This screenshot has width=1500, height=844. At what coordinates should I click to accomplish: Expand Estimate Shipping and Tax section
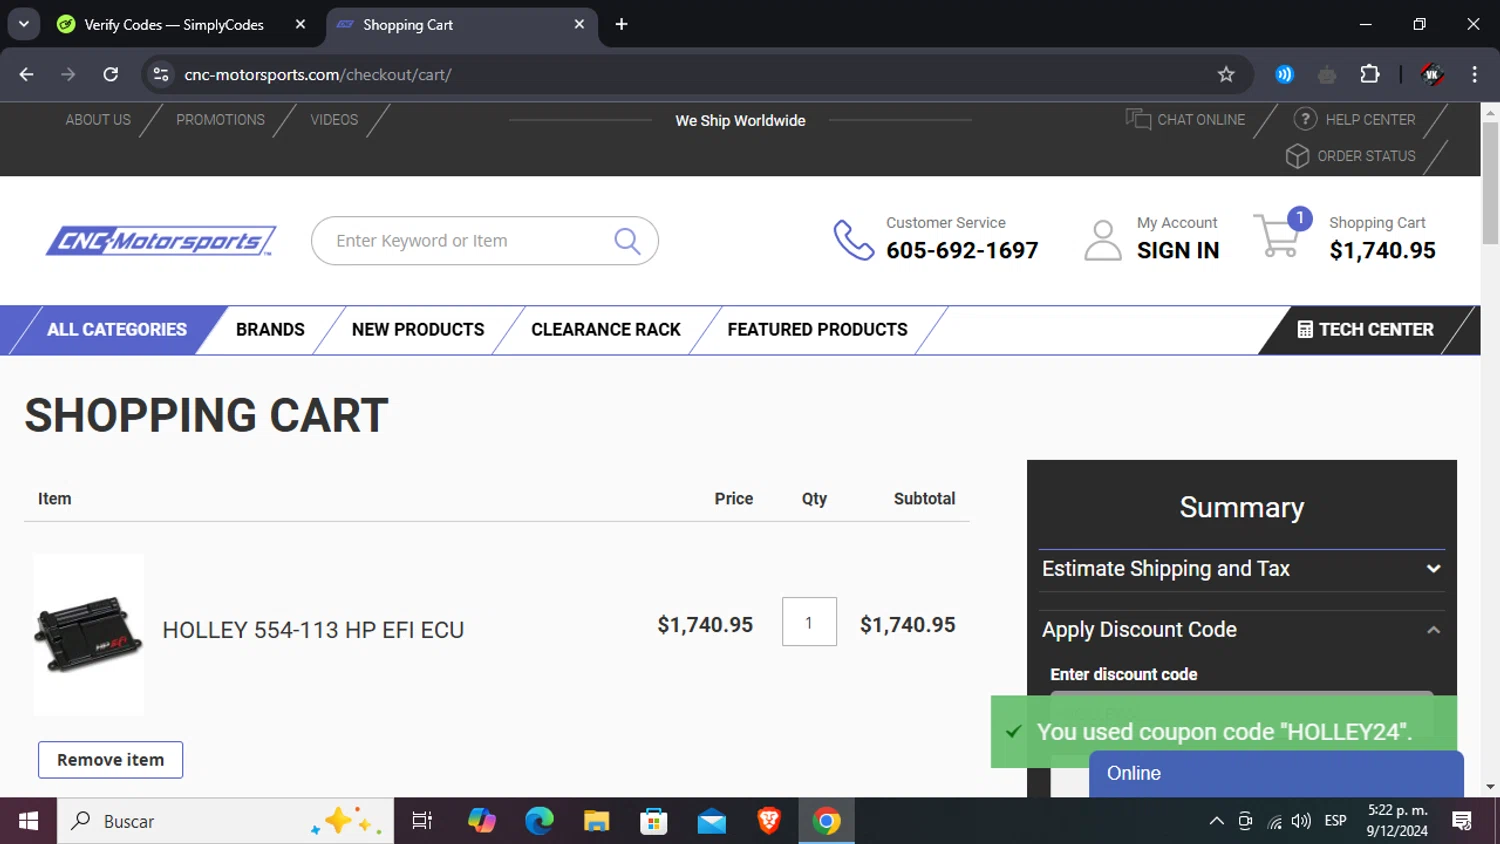coord(1241,568)
